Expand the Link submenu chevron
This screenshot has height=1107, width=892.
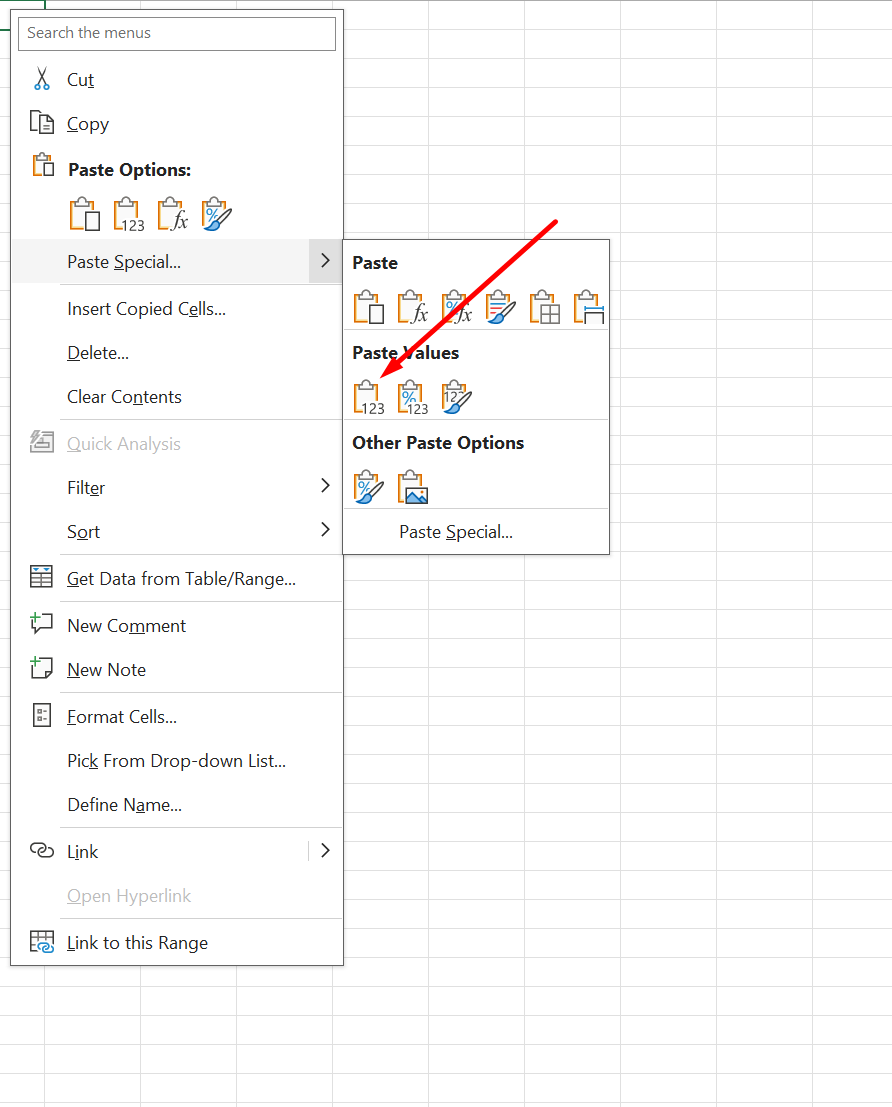pos(325,851)
